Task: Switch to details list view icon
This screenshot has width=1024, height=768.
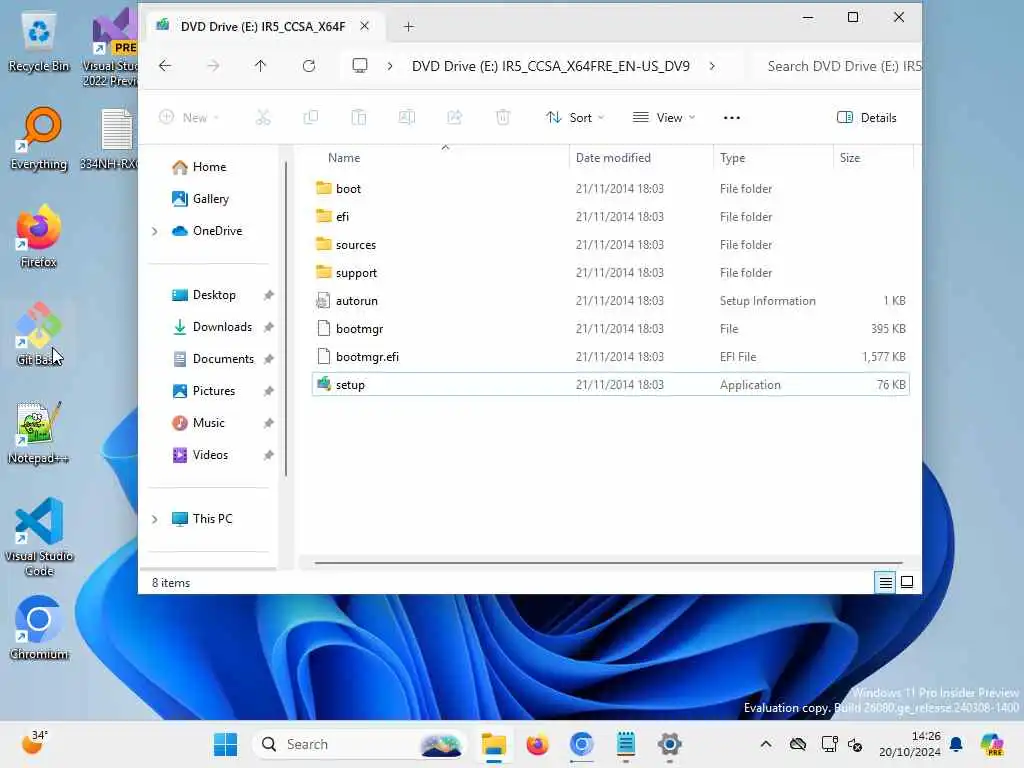Action: [886, 582]
